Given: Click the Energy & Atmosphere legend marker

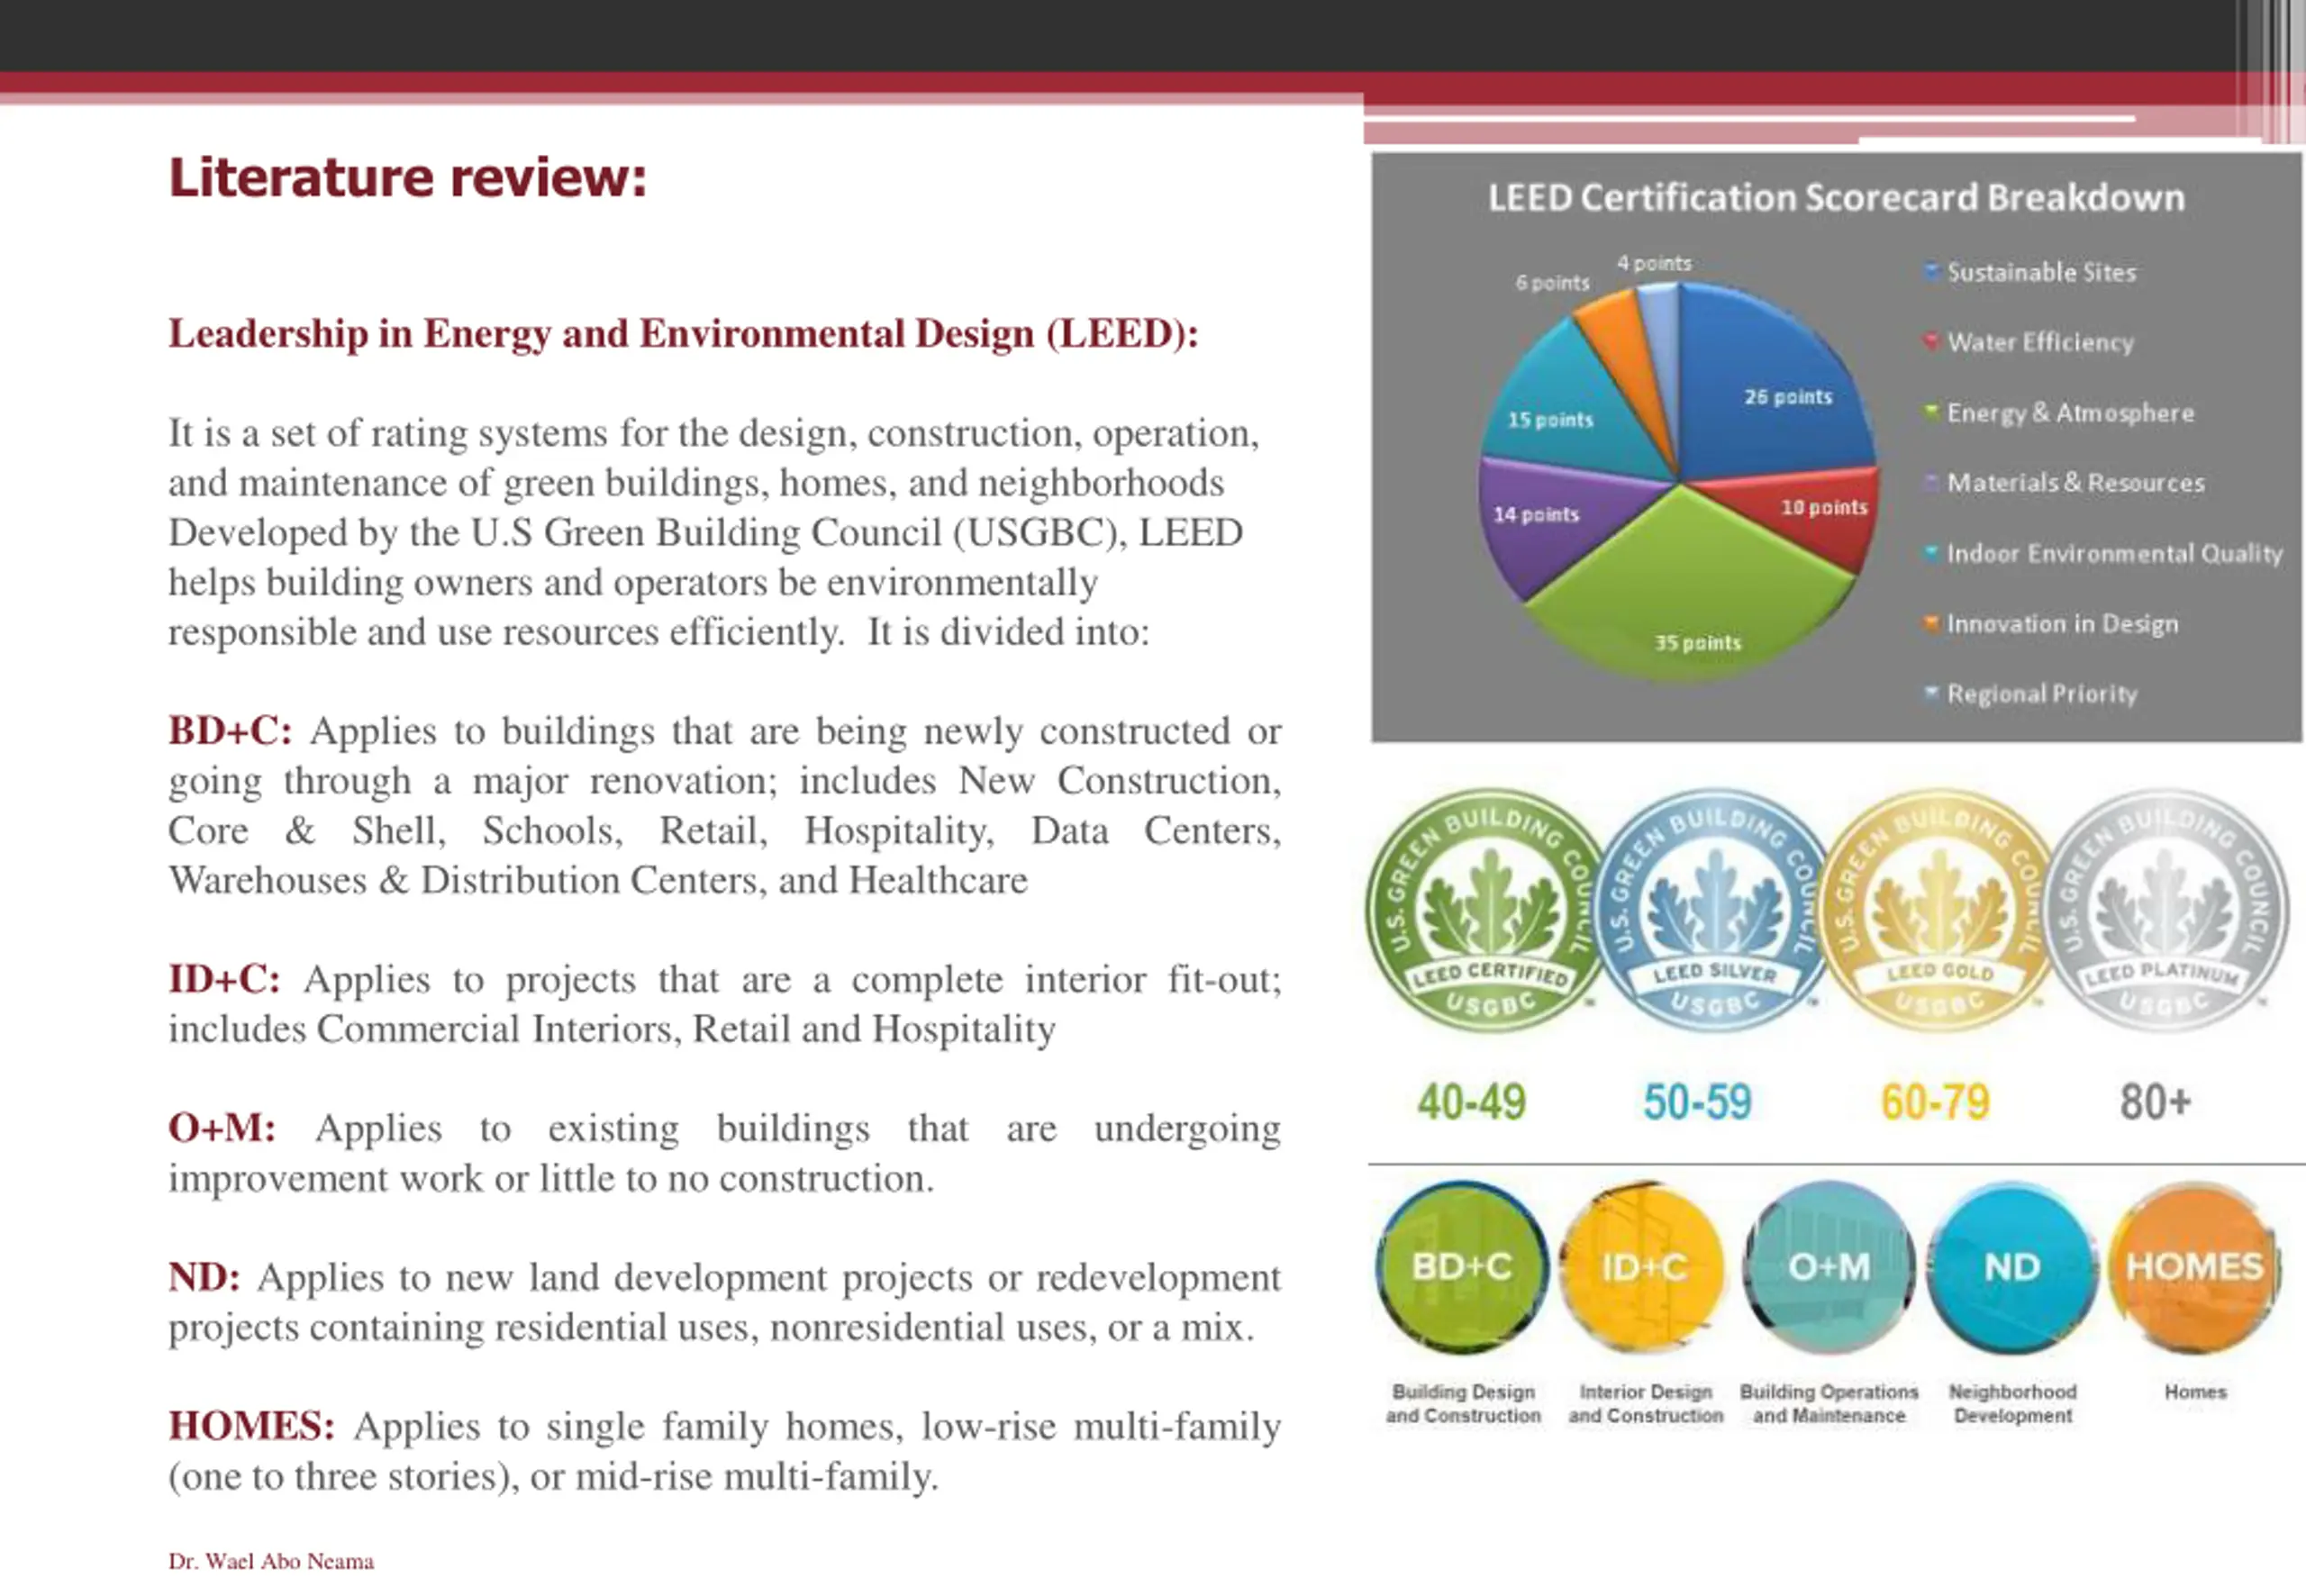Looking at the screenshot, I should click(1932, 412).
